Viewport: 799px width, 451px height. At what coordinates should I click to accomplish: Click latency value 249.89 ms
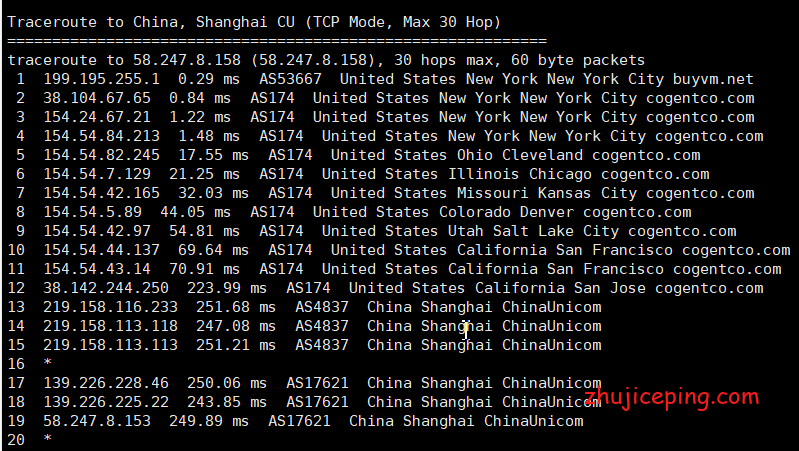(x=209, y=421)
